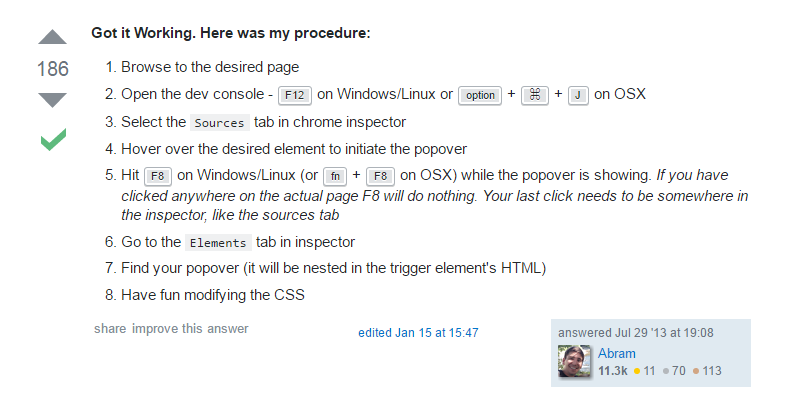
Task: Click the fn key badge
Action: (x=335, y=176)
